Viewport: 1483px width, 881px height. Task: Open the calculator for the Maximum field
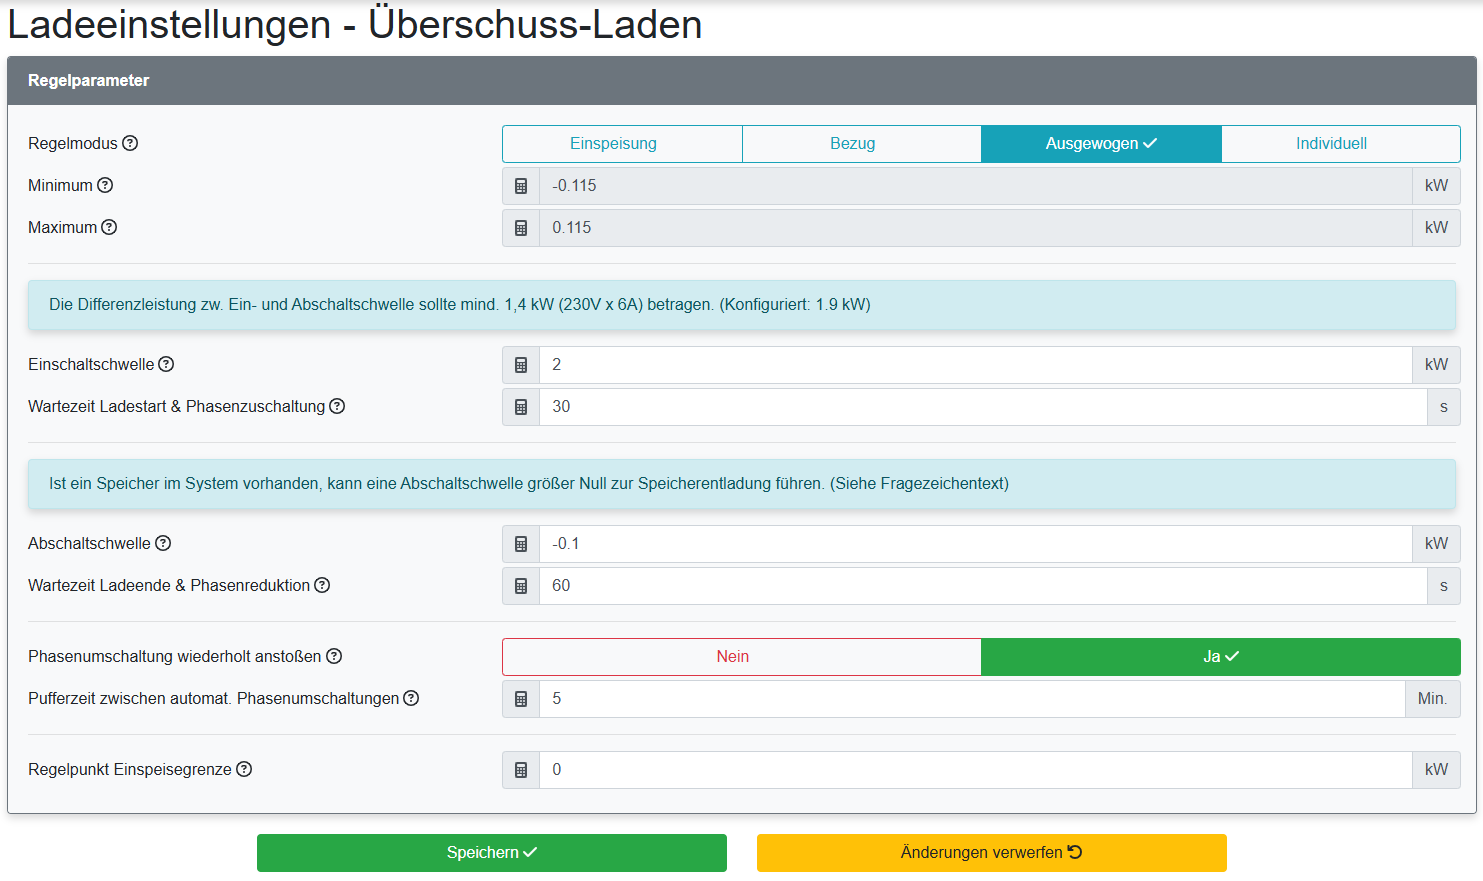pos(520,227)
